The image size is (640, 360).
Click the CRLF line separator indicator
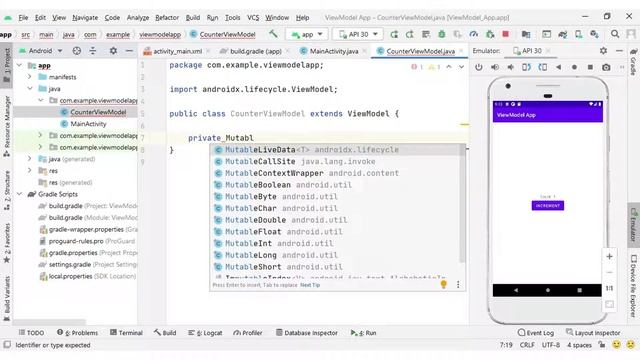[x=527, y=345]
